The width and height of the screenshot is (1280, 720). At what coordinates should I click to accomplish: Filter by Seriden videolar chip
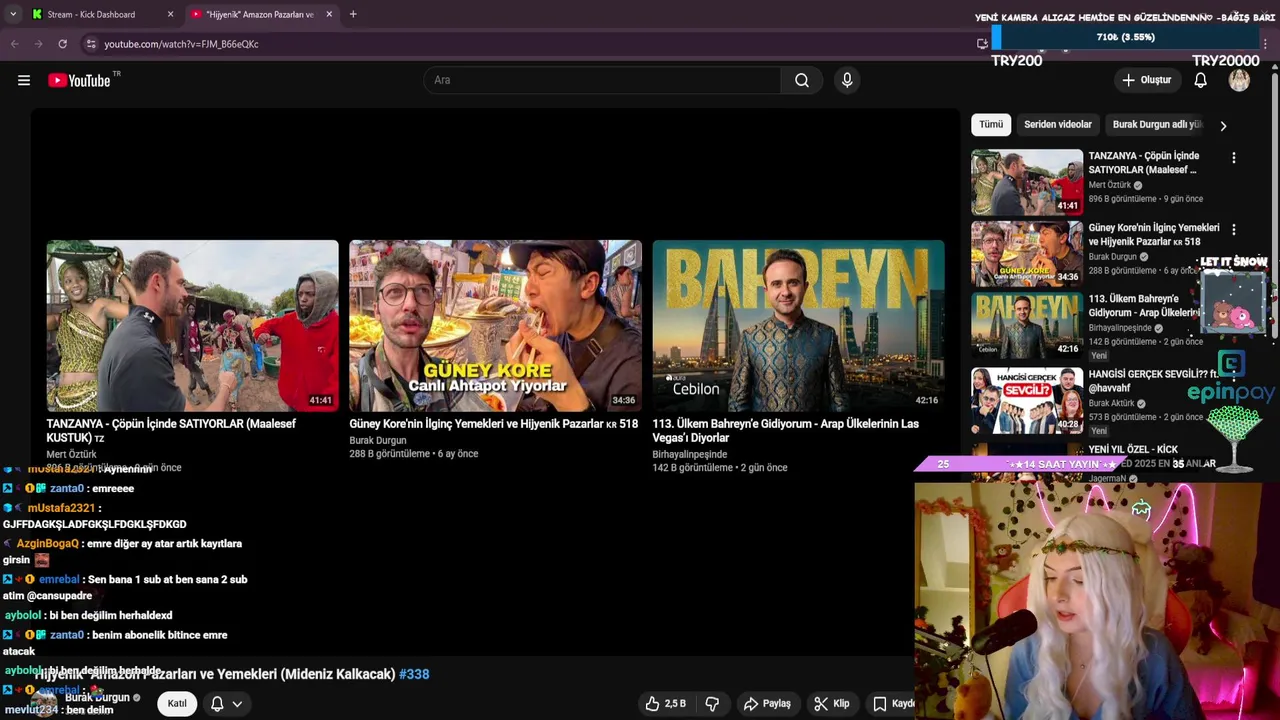click(1058, 125)
